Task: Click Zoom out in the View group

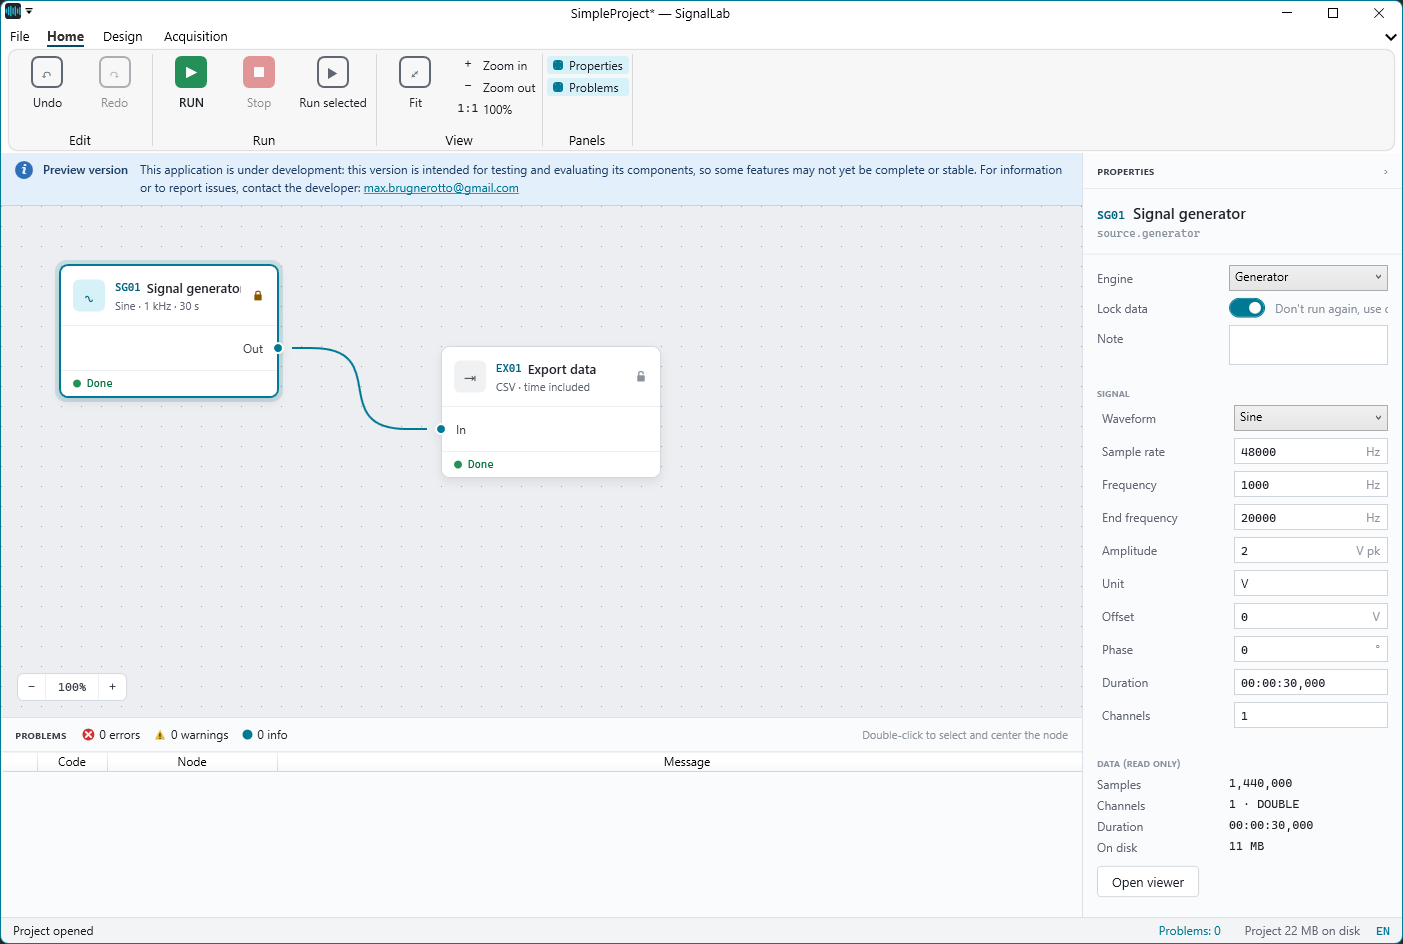Action: pyautogui.click(x=499, y=88)
